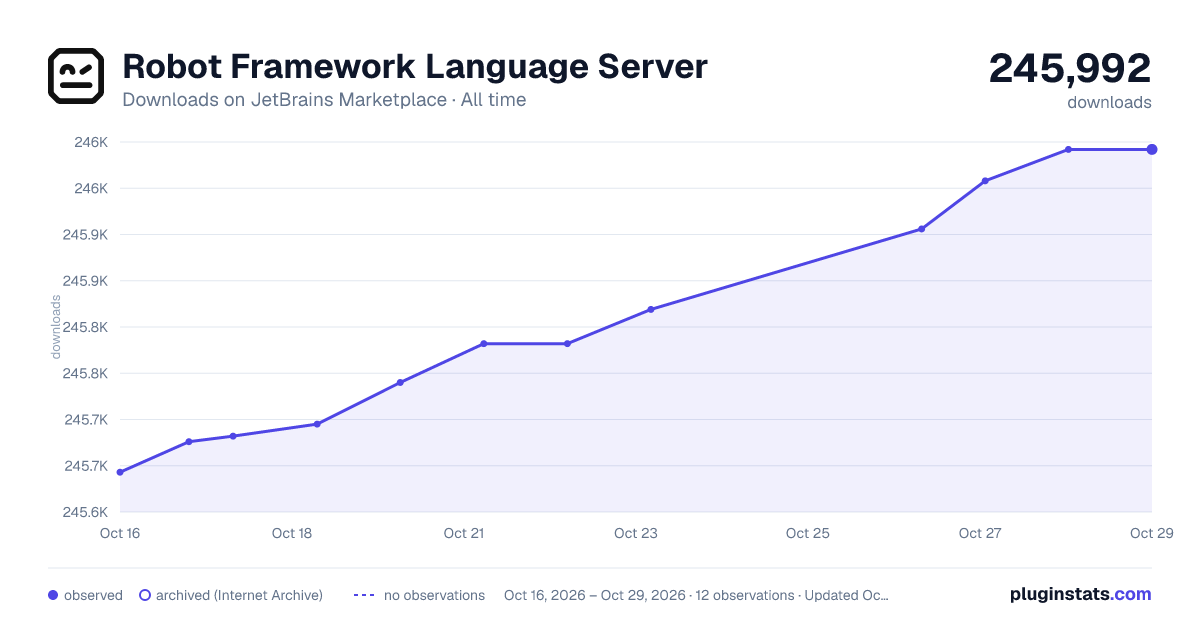The image size is (1200, 630).
Task: Select the data point just above Oct 27 label
Action: pyautogui.click(x=985, y=181)
